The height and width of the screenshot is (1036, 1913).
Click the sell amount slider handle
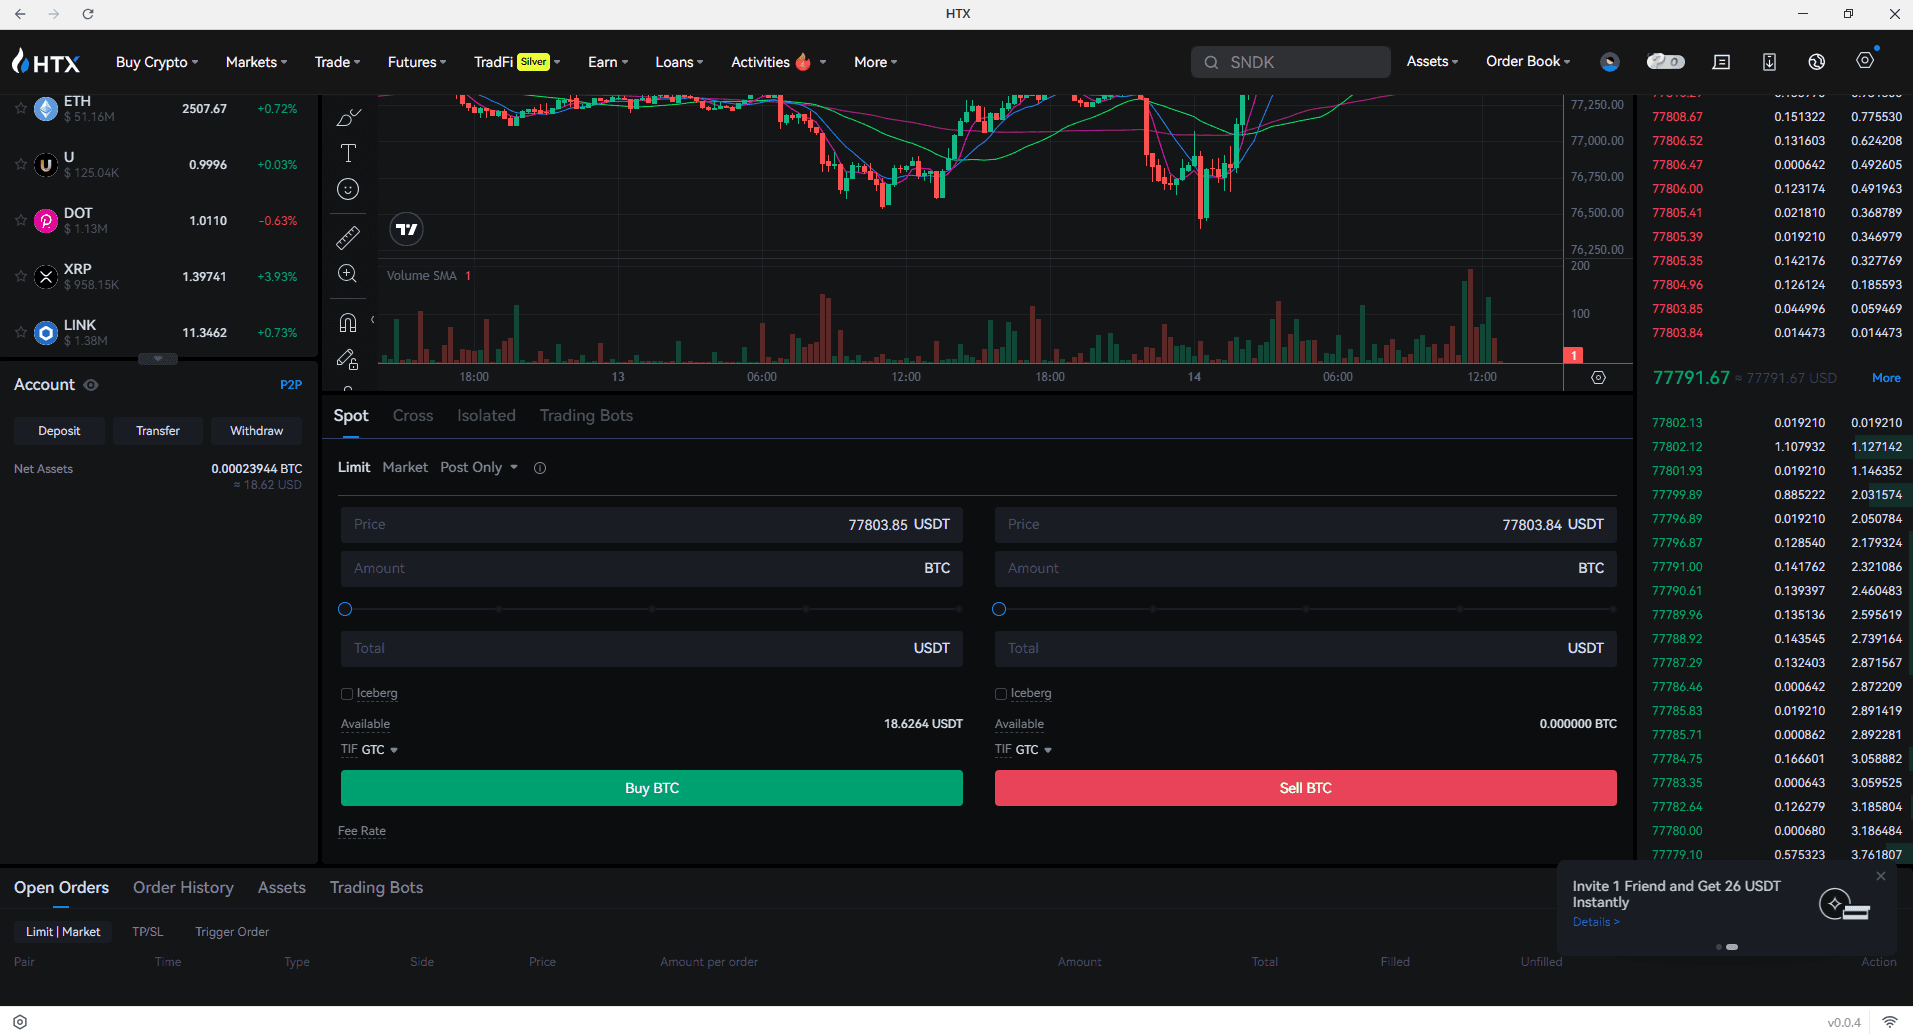(999, 609)
